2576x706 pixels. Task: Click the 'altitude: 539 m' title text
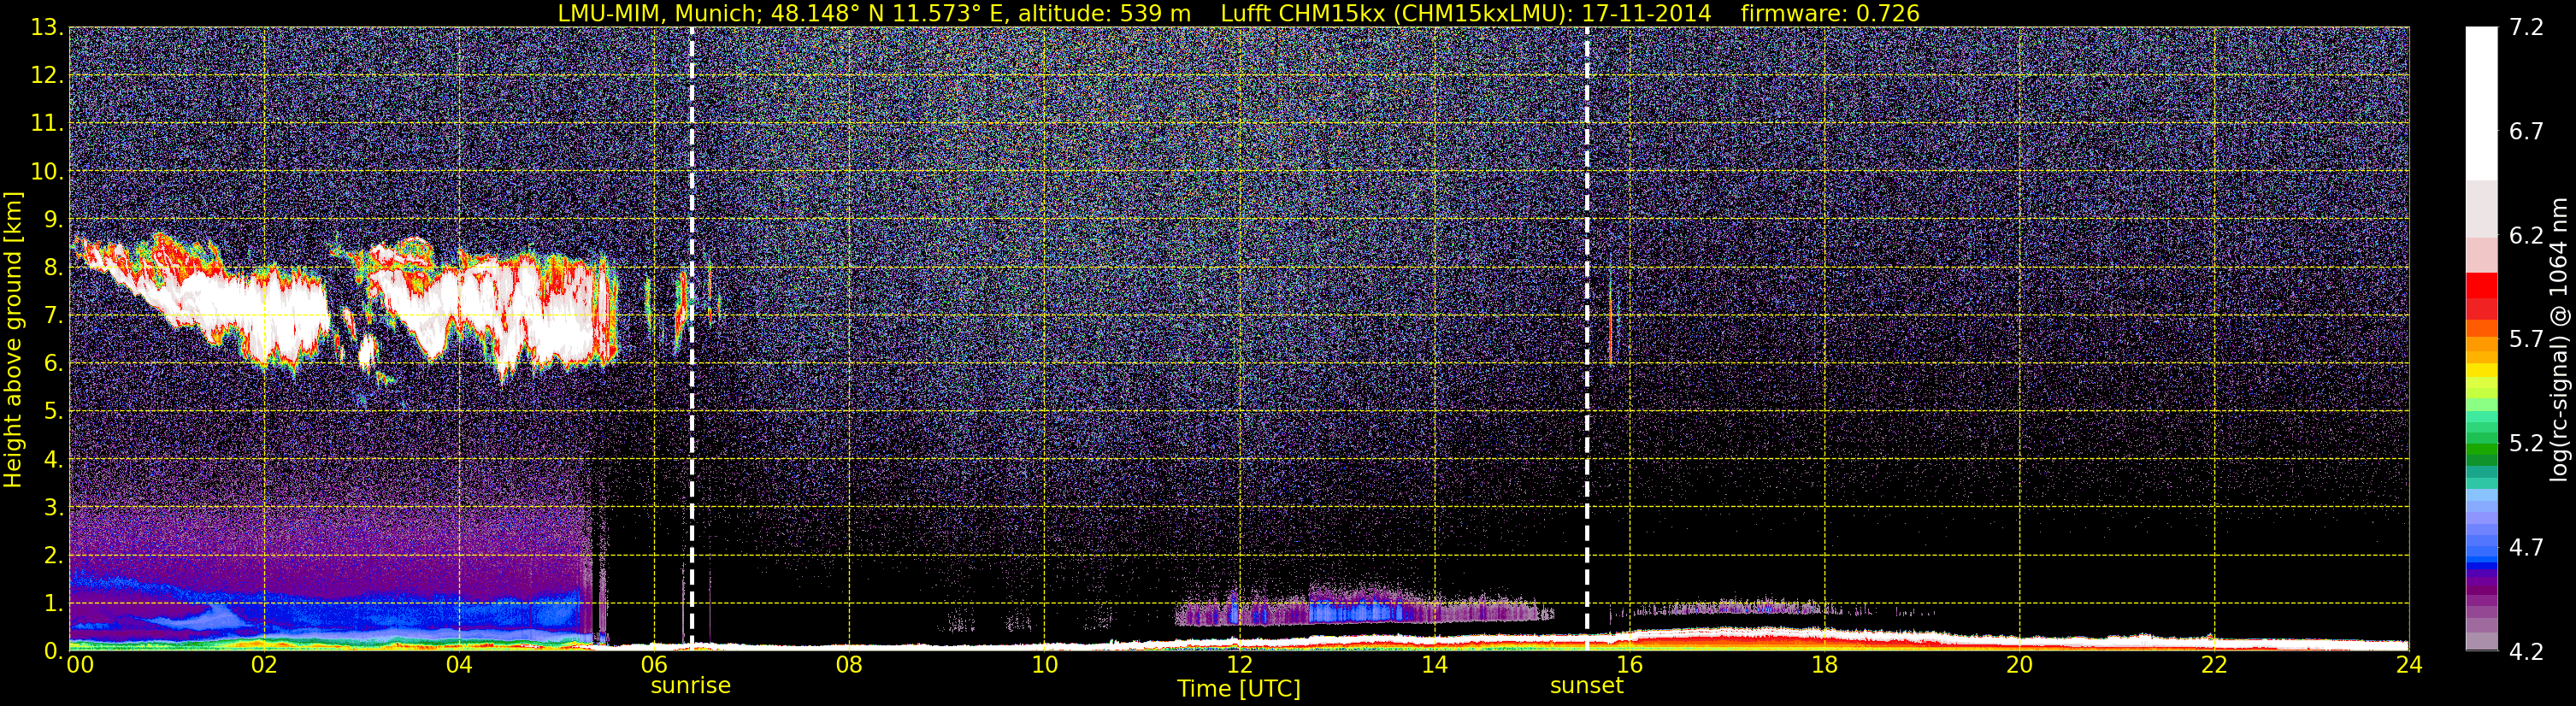click(1104, 14)
